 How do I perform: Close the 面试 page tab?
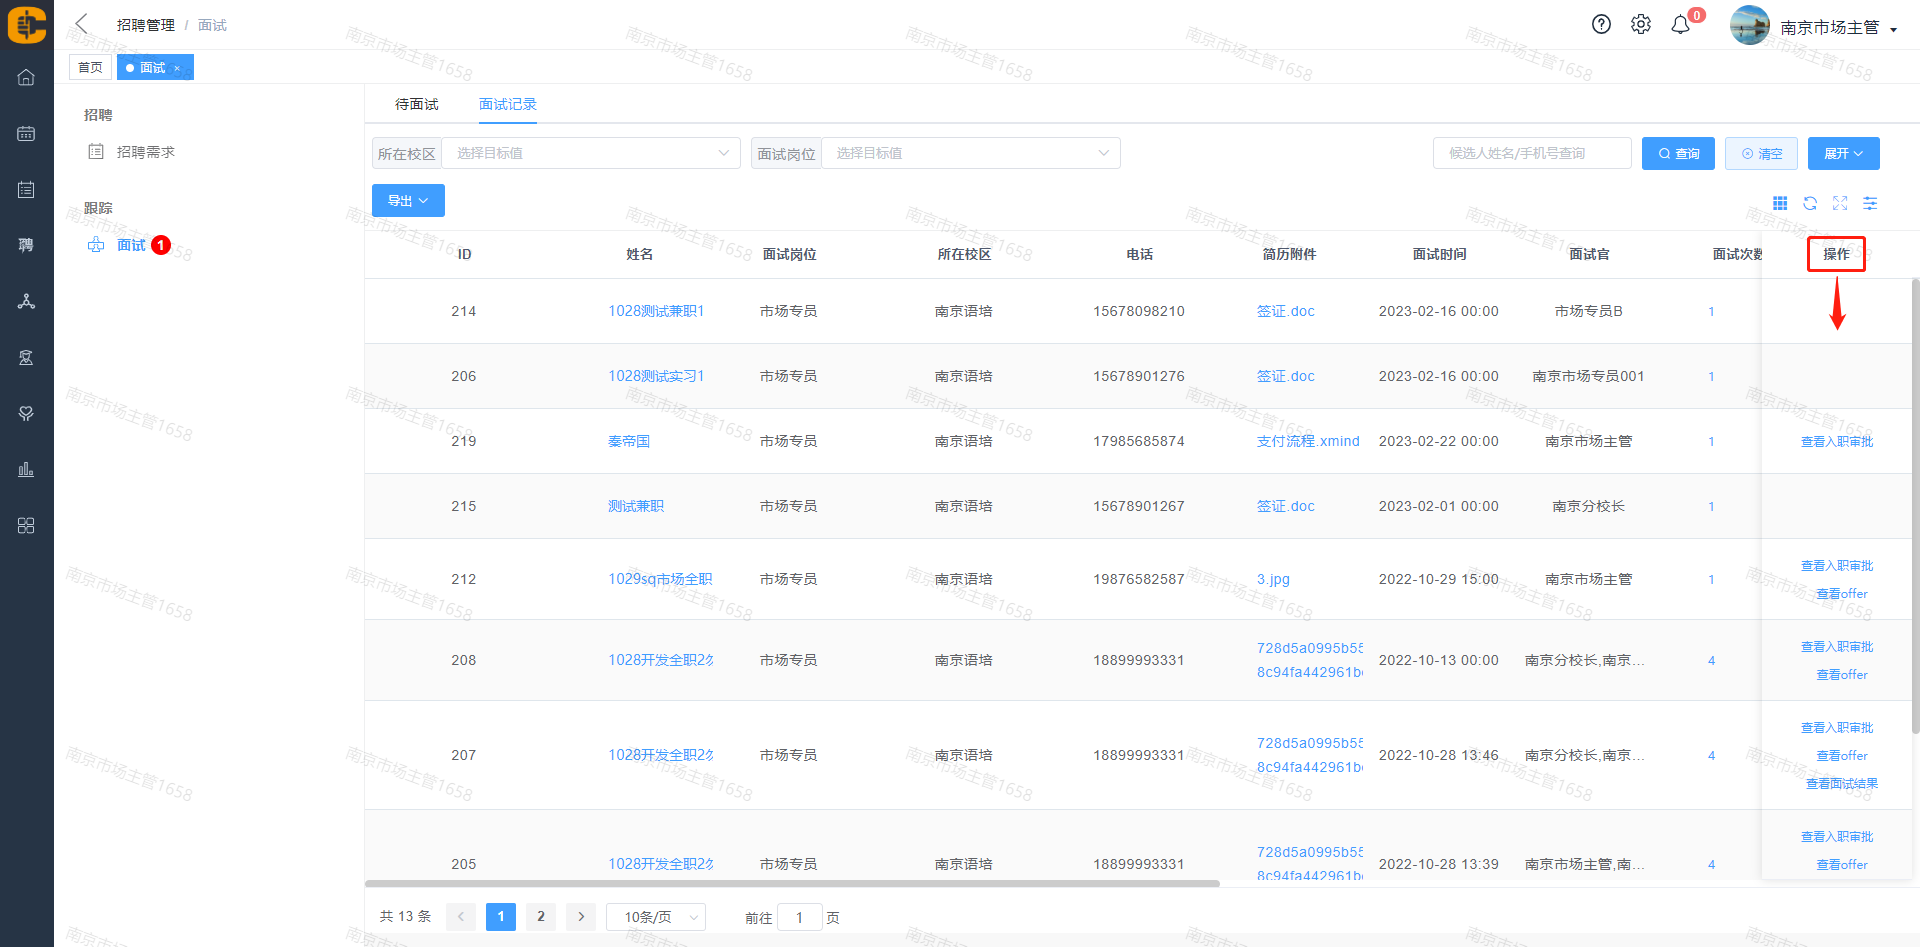point(177,68)
